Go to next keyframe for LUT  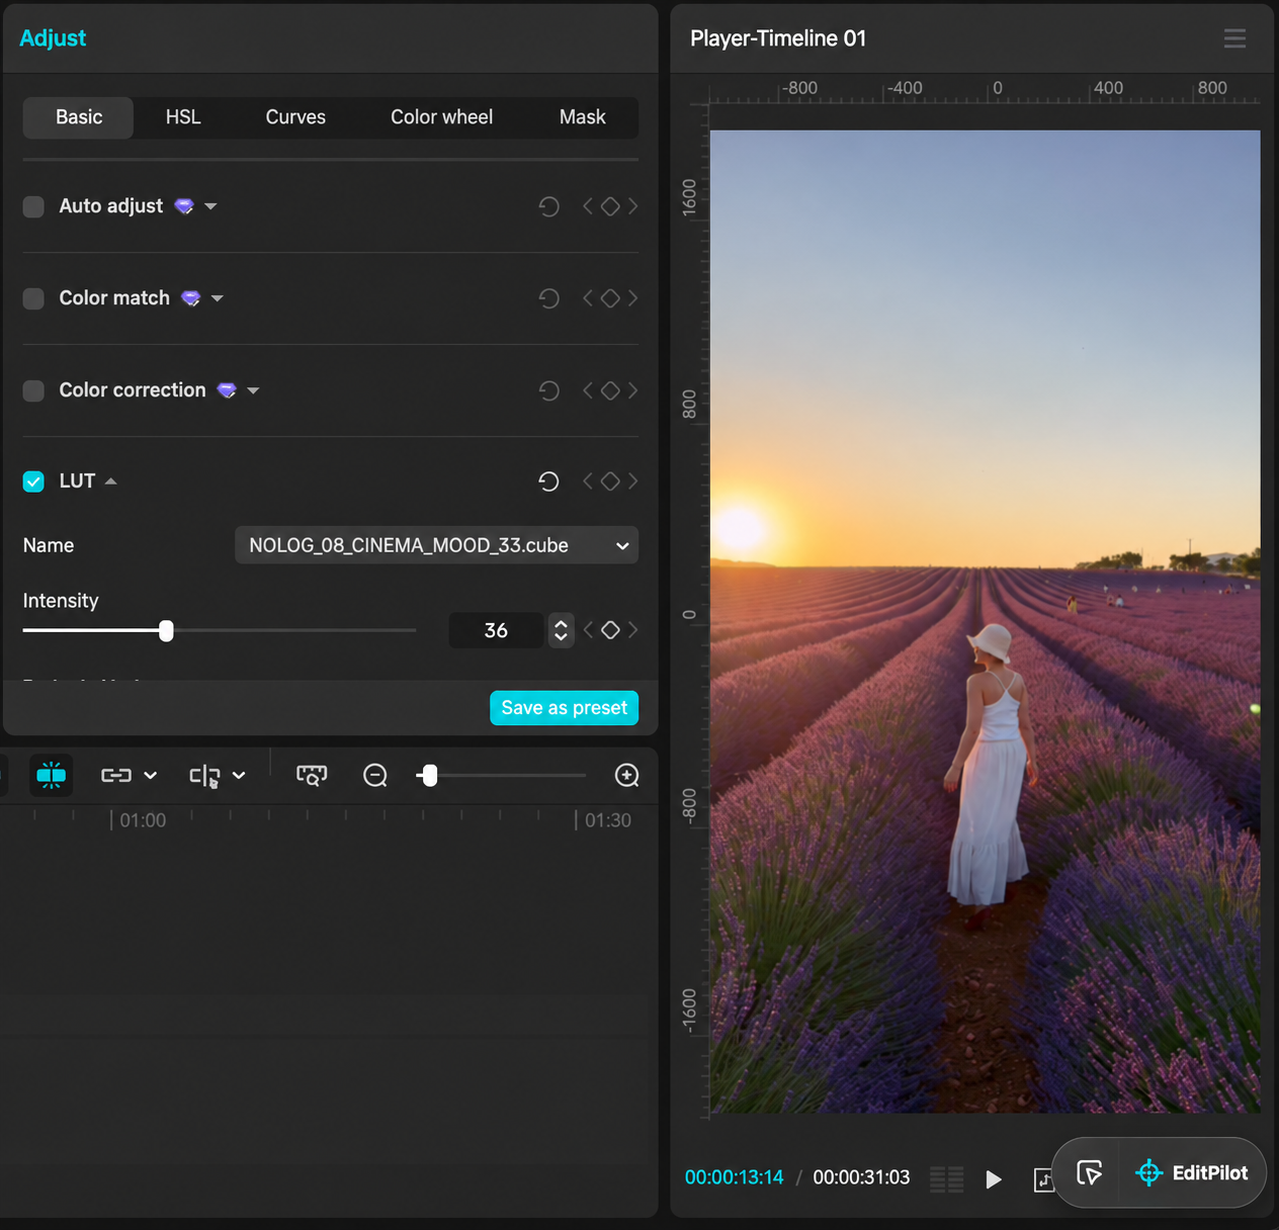632,481
